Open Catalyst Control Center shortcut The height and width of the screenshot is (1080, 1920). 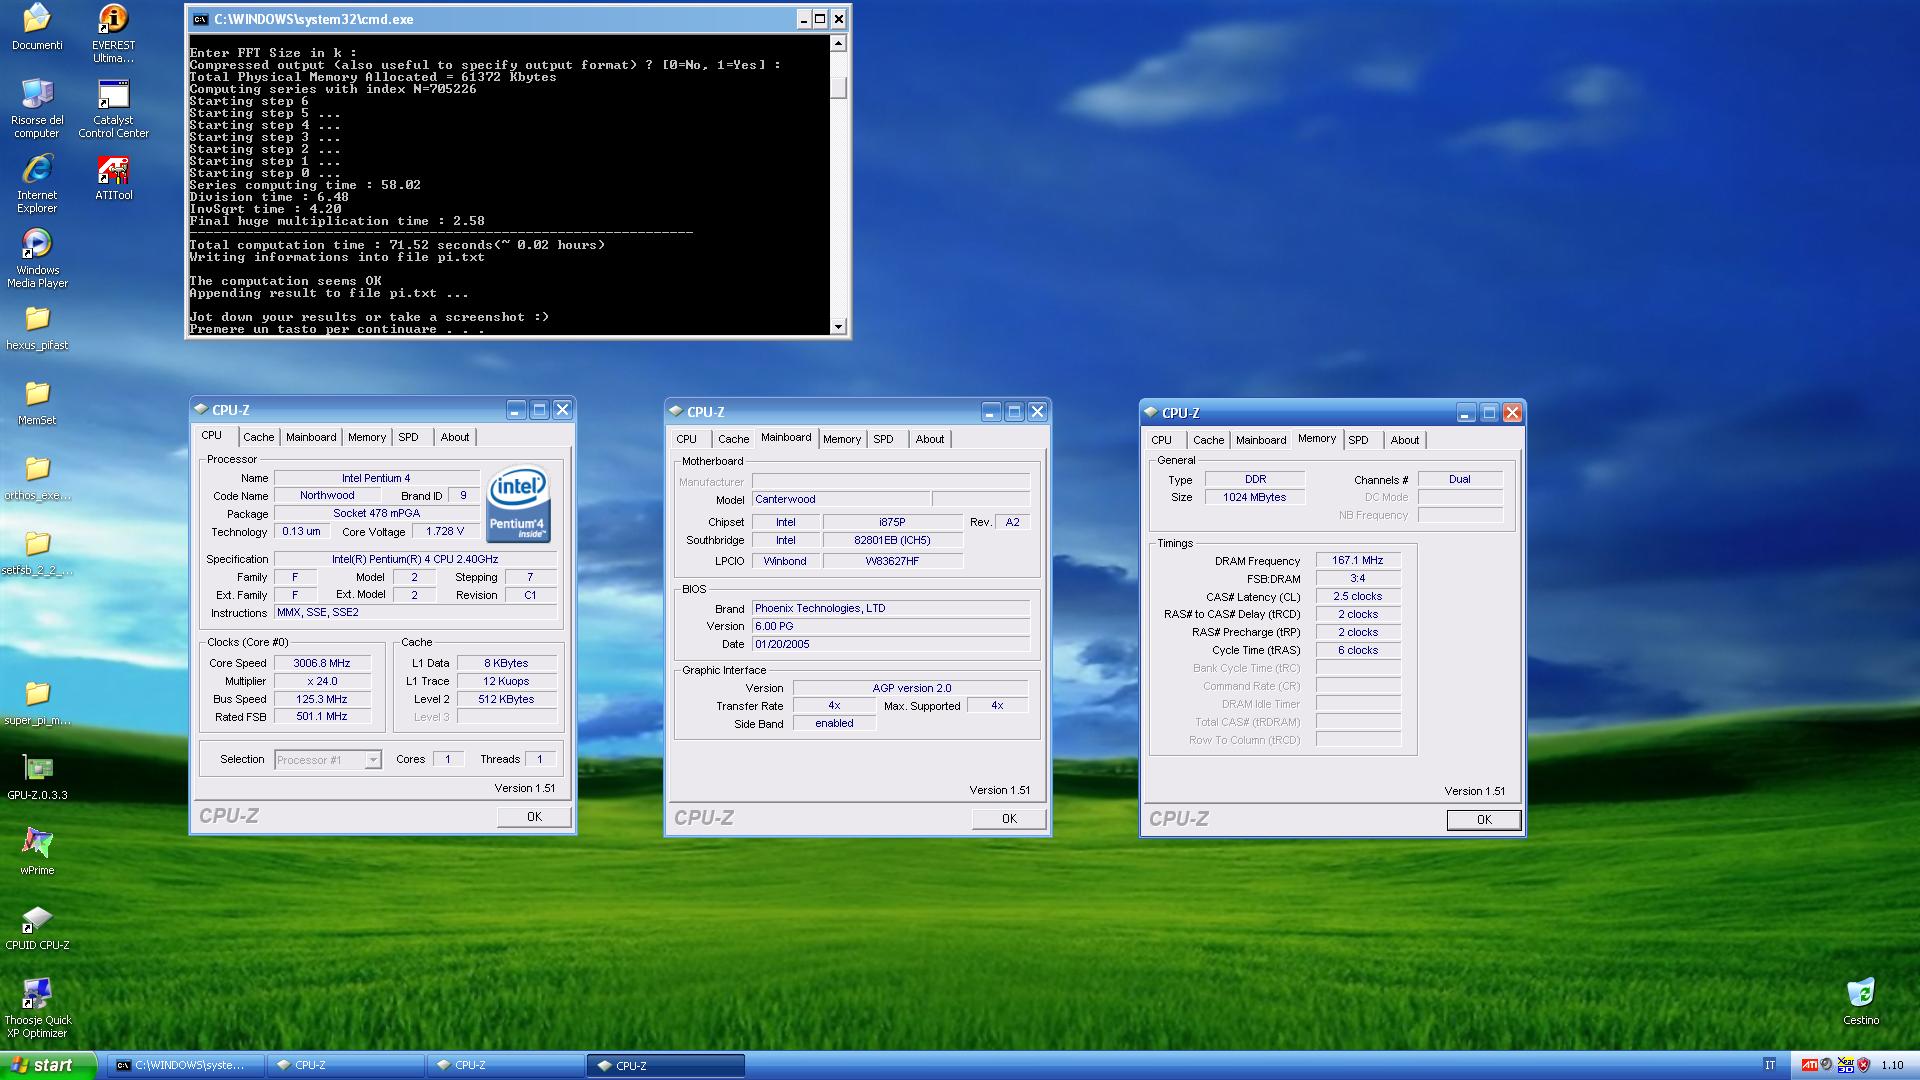tap(113, 108)
